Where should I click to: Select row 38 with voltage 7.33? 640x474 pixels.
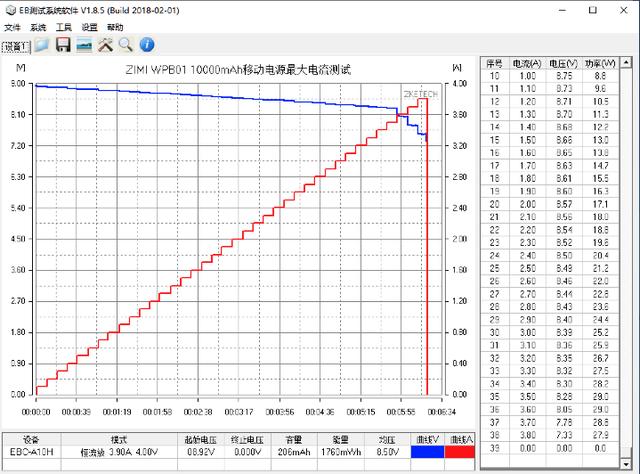click(x=550, y=435)
